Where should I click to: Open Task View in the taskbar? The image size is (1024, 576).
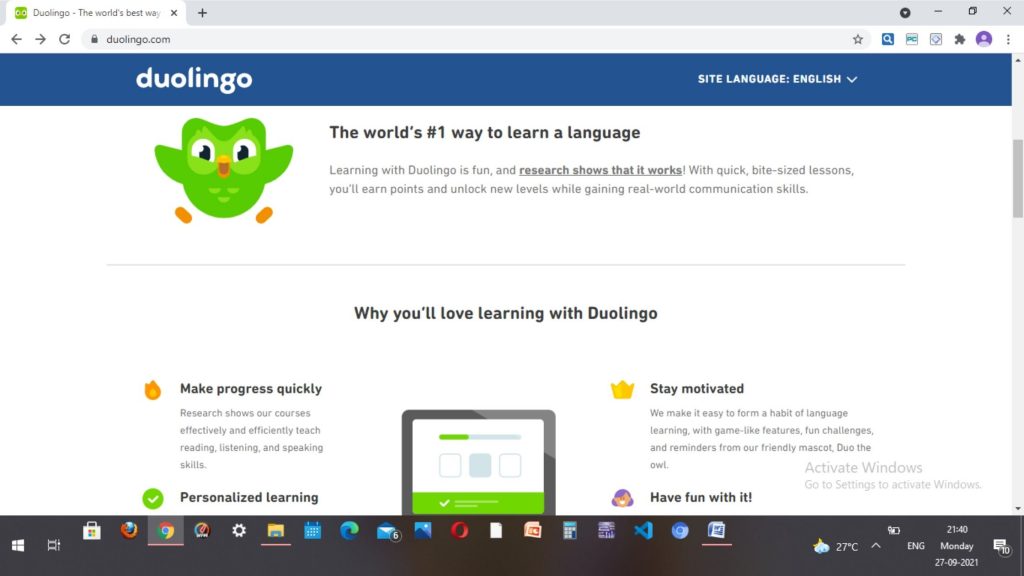pos(54,545)
